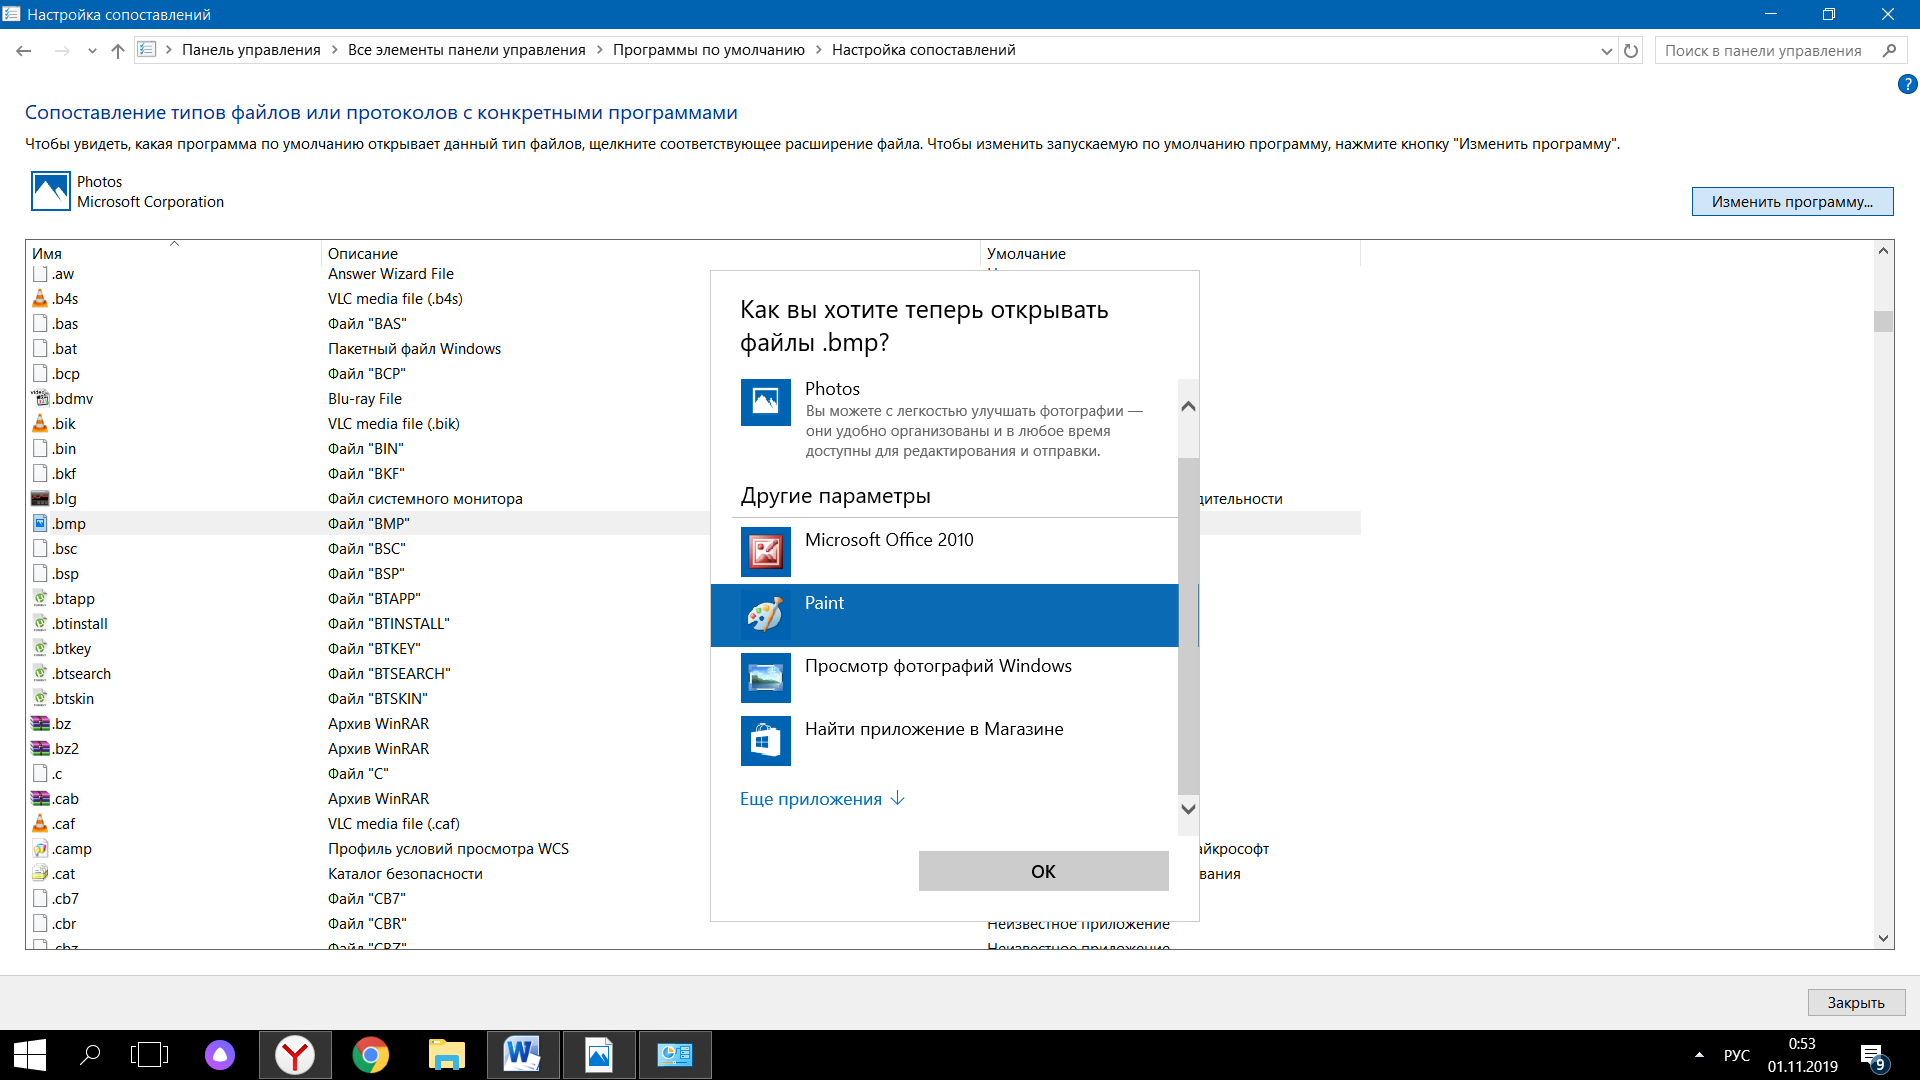Image resolution: width=1920 pixels, height=1080 pixels.
Task: Refresh the control panel address bar
Action: [1631, 50]
